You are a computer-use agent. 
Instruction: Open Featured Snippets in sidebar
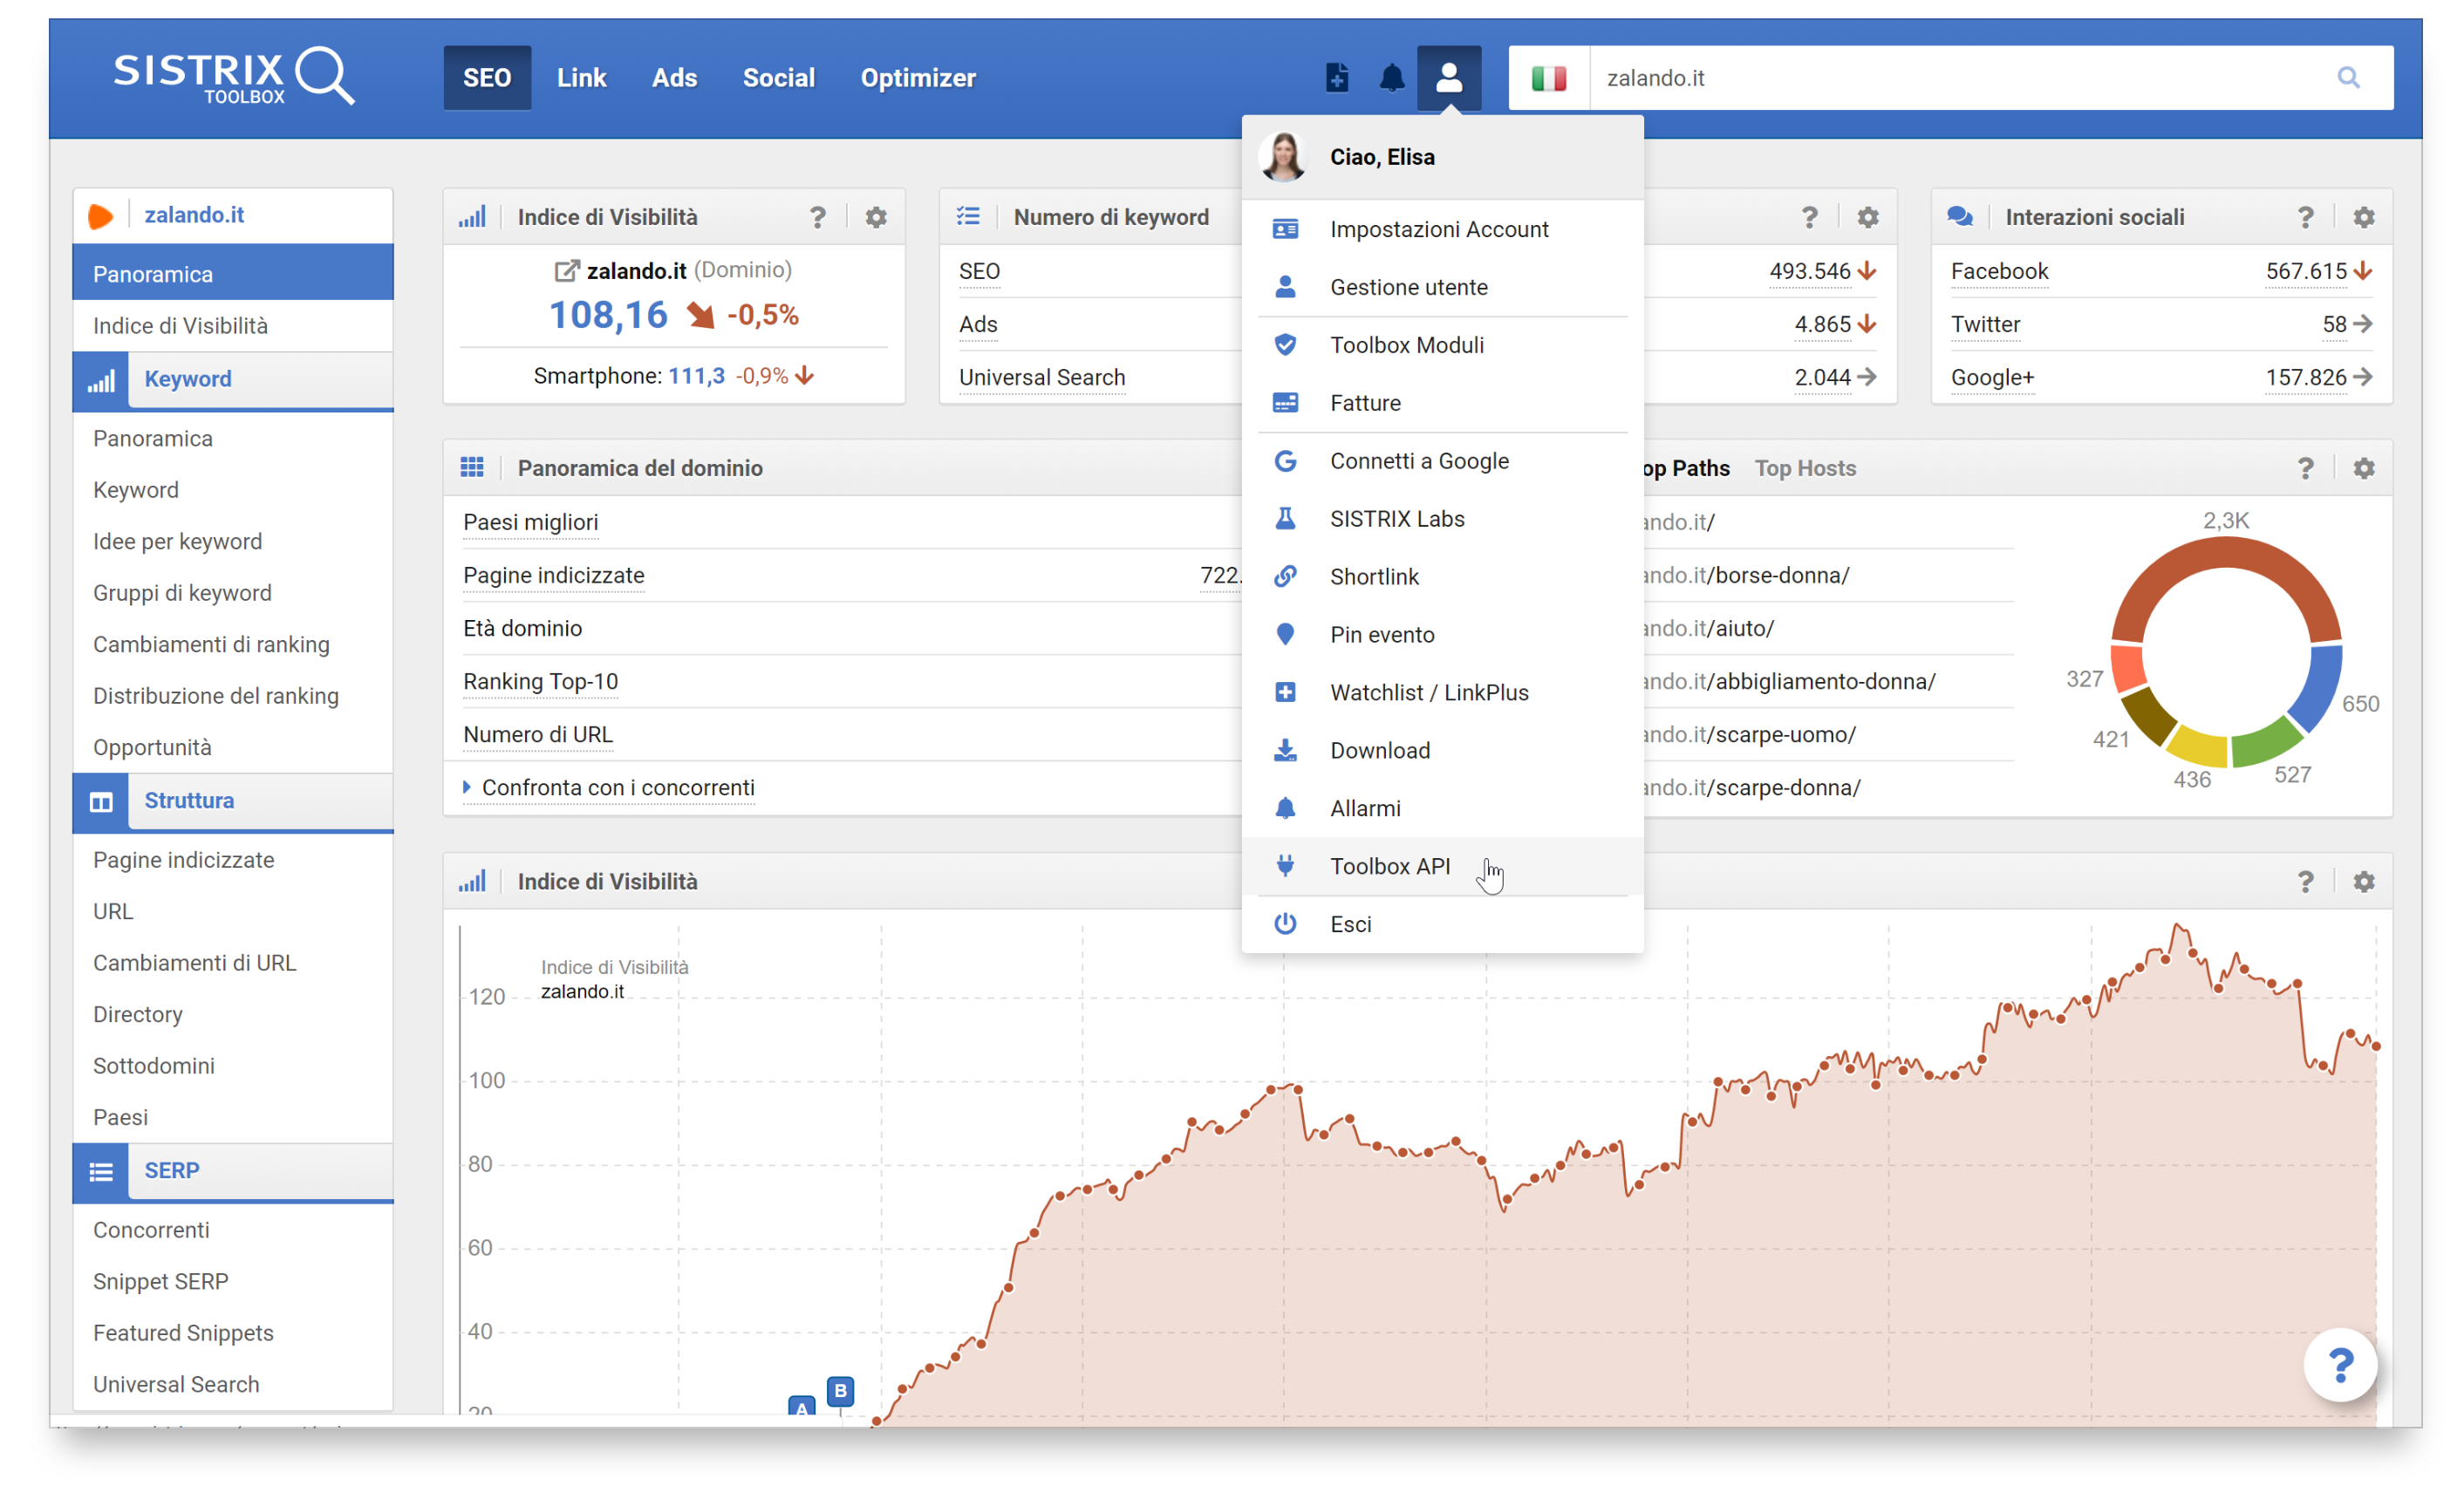[x=183, y=1332]
